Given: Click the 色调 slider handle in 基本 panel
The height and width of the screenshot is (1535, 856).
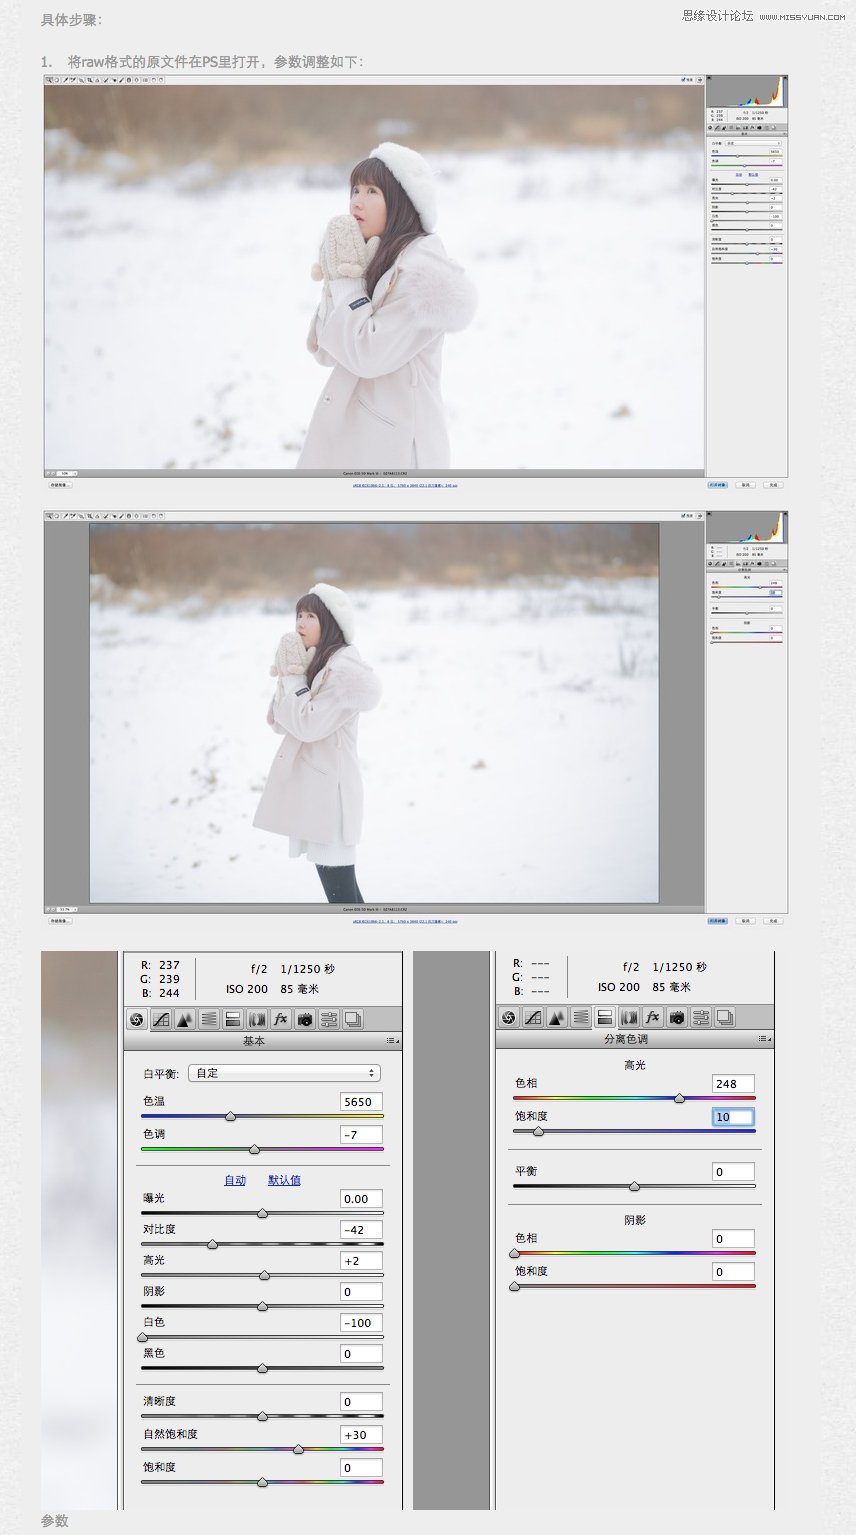Looking at the screenshot, I should [x=254, y=1149].
